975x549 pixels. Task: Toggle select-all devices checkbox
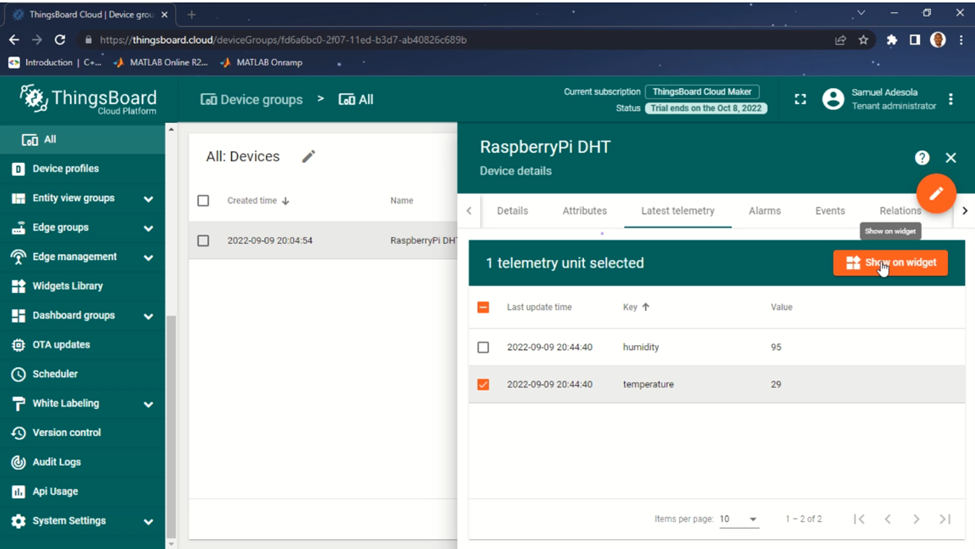click(203, 201)
